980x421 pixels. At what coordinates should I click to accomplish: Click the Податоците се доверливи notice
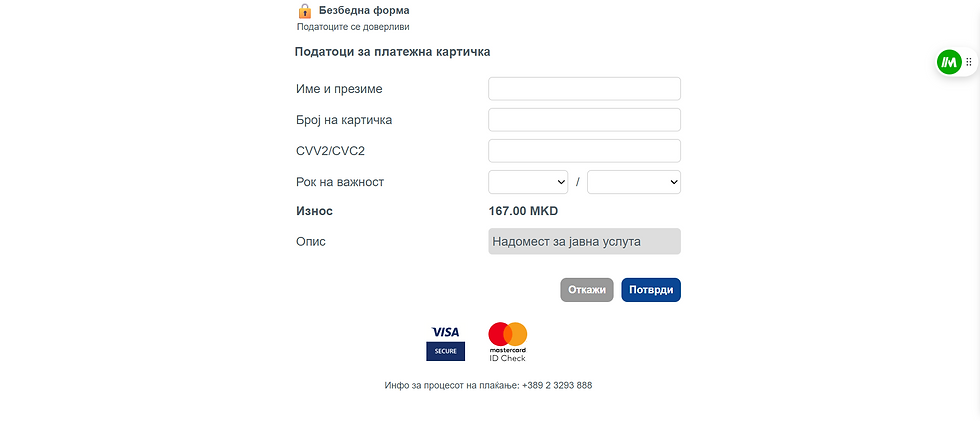click(353, 27)
